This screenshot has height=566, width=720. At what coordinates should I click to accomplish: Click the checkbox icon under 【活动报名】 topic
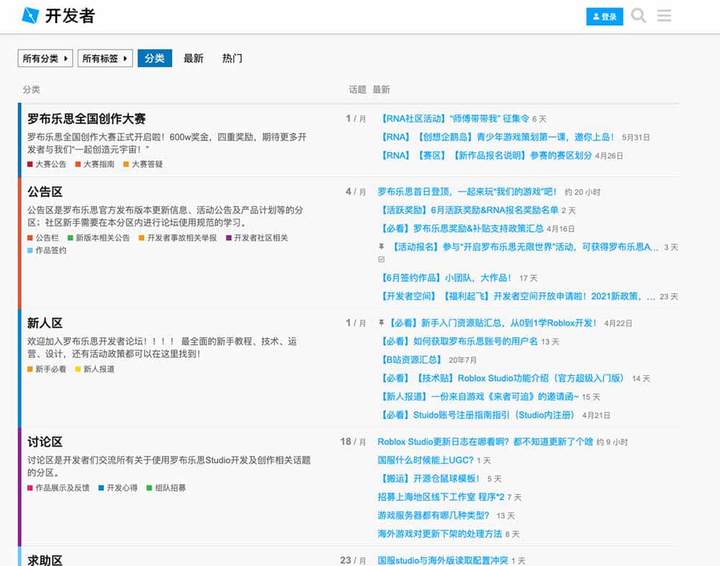pos(381,259)
